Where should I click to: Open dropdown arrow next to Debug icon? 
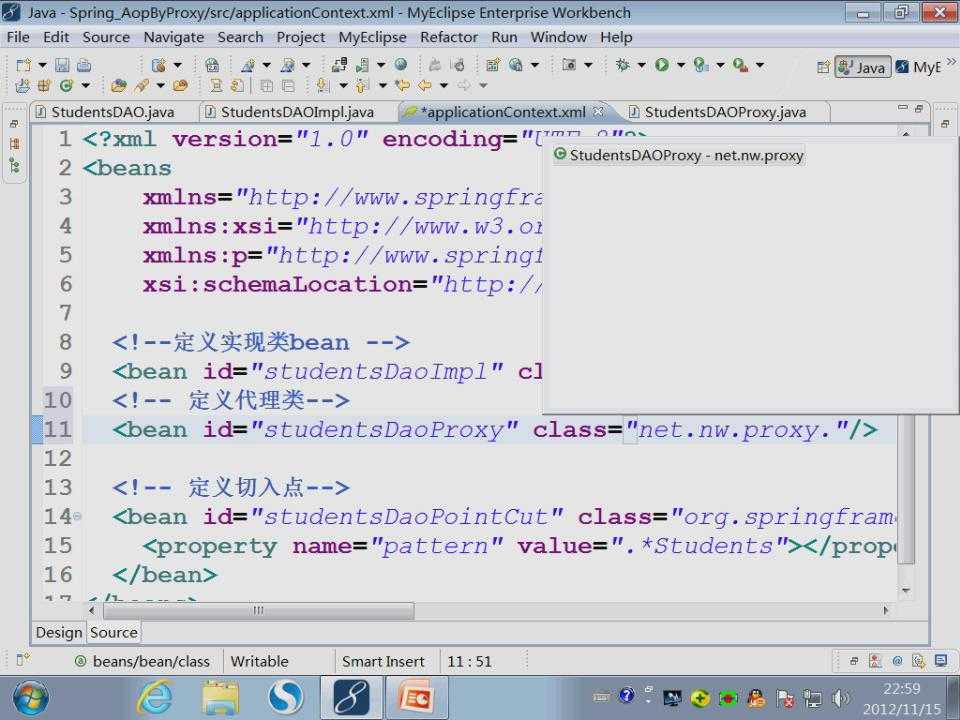click(642, 64)
